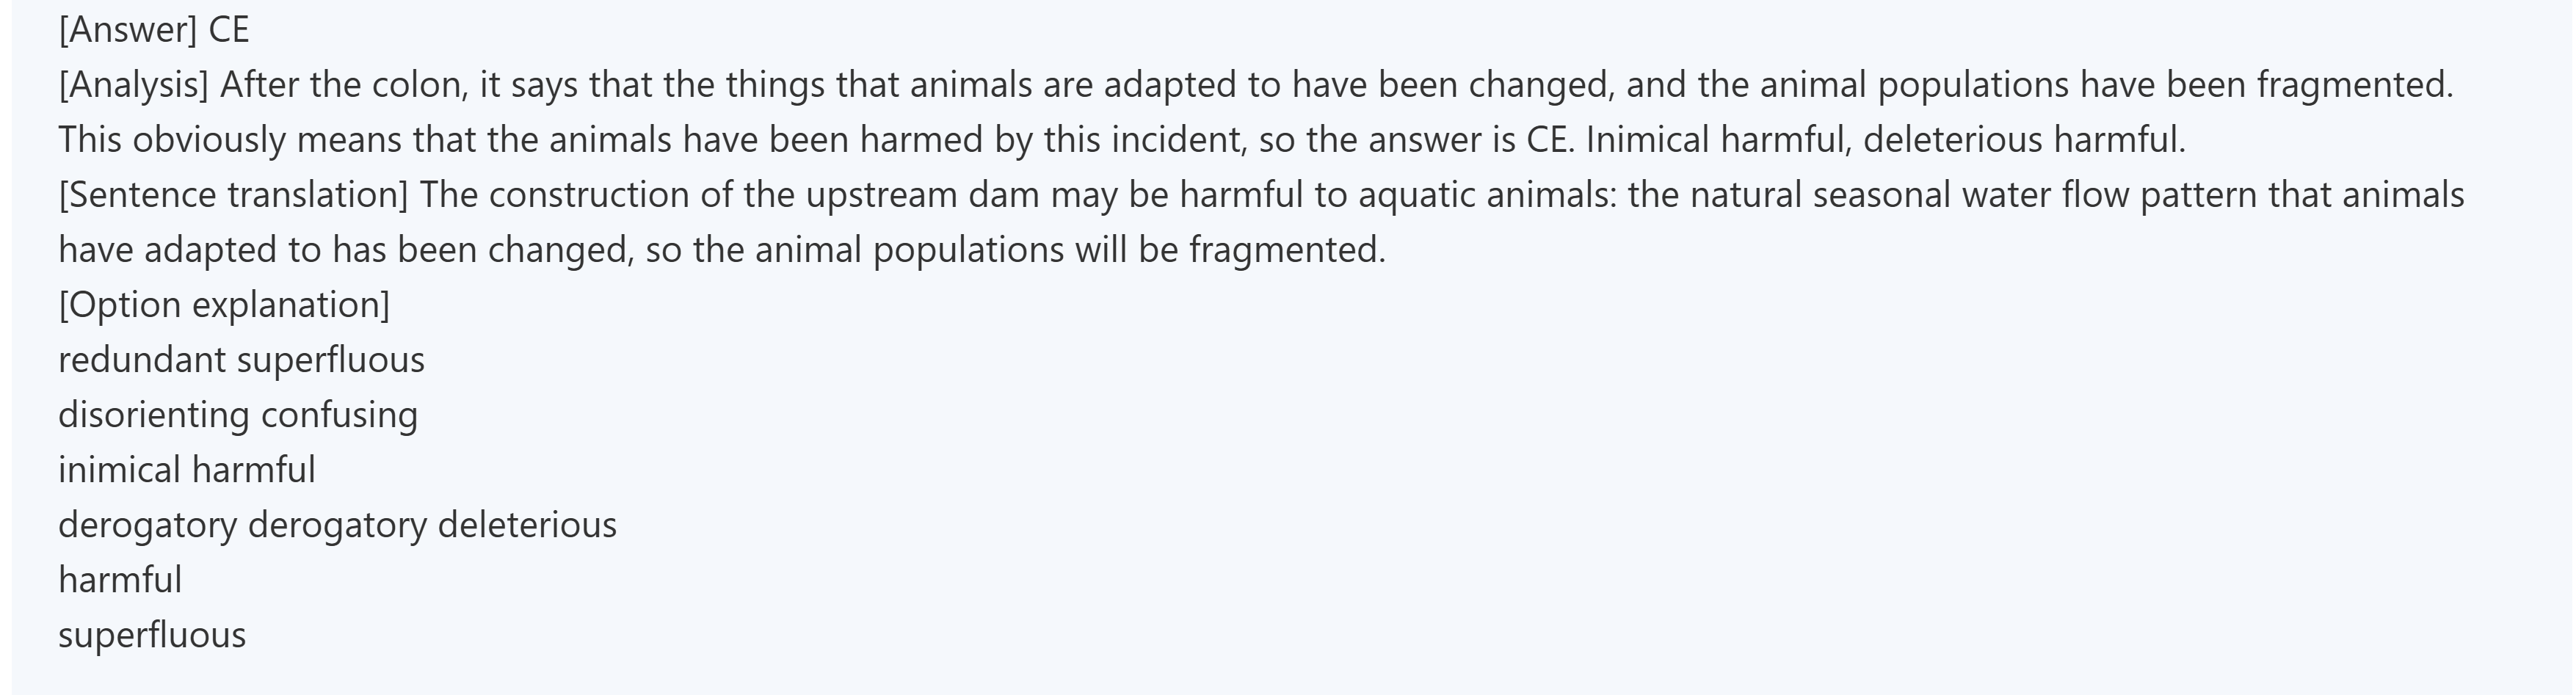Click the "inimical harmful" option line
2576x695 pixels.
pyautogui.click(x=187, y=470)
